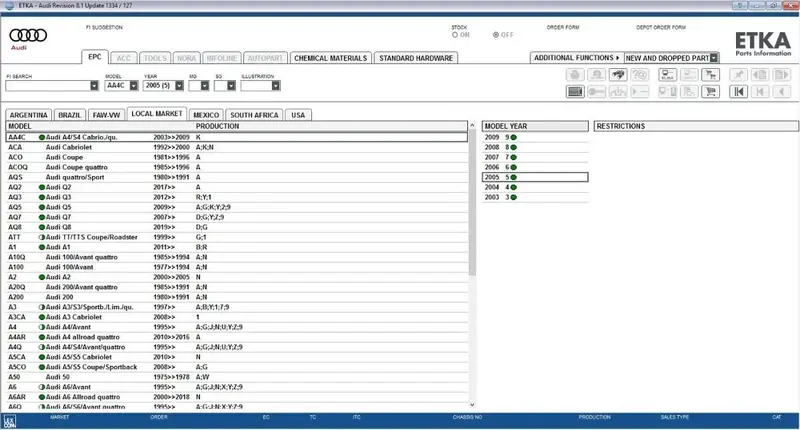The width and height of the screenshot is (800, 430).
Task: Click the key icon in toolbar
Action: tap(596, 92)
